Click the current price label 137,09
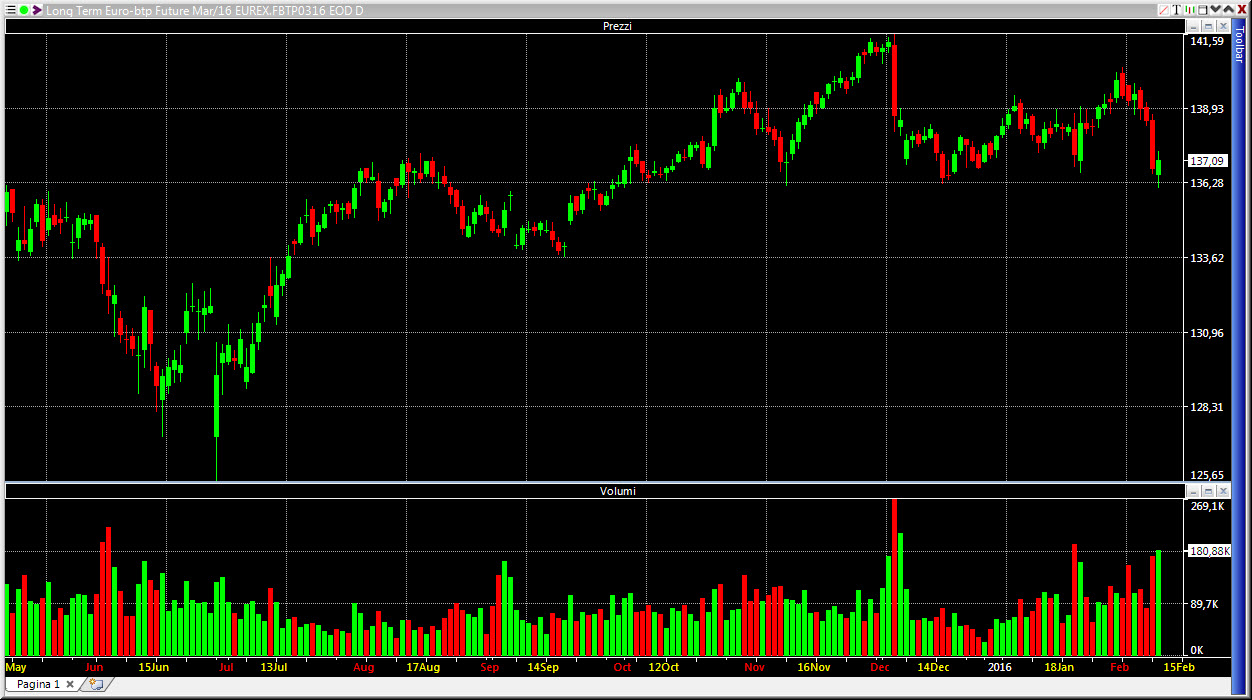 [1207, 160]
